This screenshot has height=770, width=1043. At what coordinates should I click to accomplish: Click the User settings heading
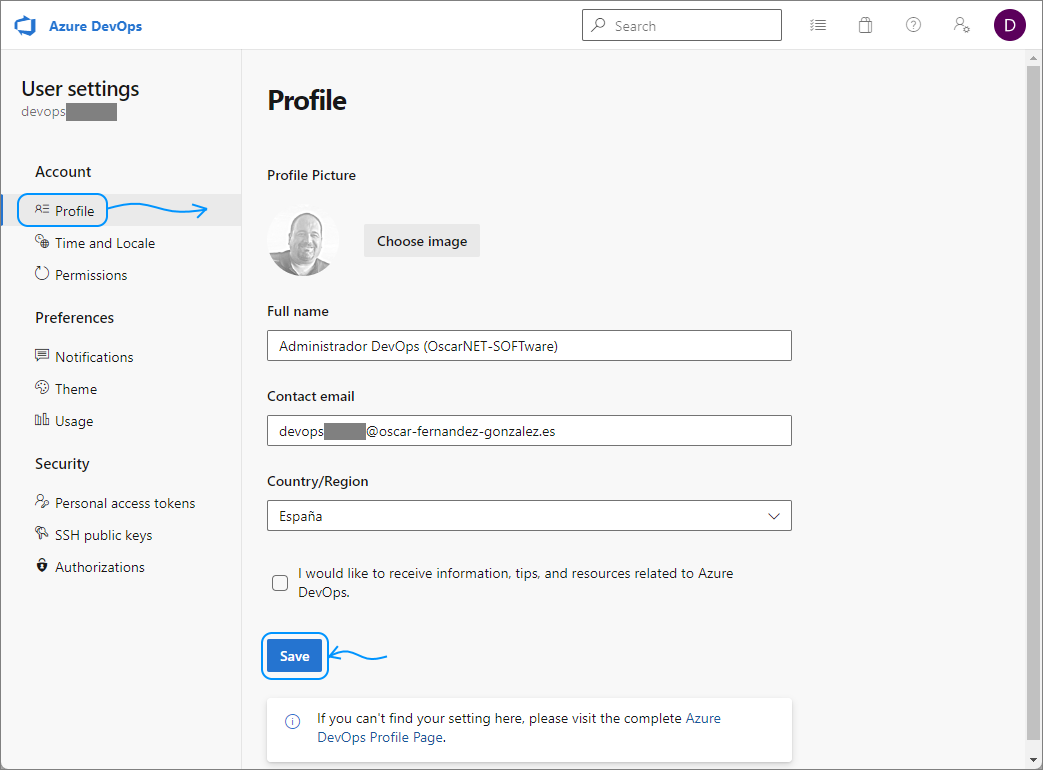tap(80, 88)
